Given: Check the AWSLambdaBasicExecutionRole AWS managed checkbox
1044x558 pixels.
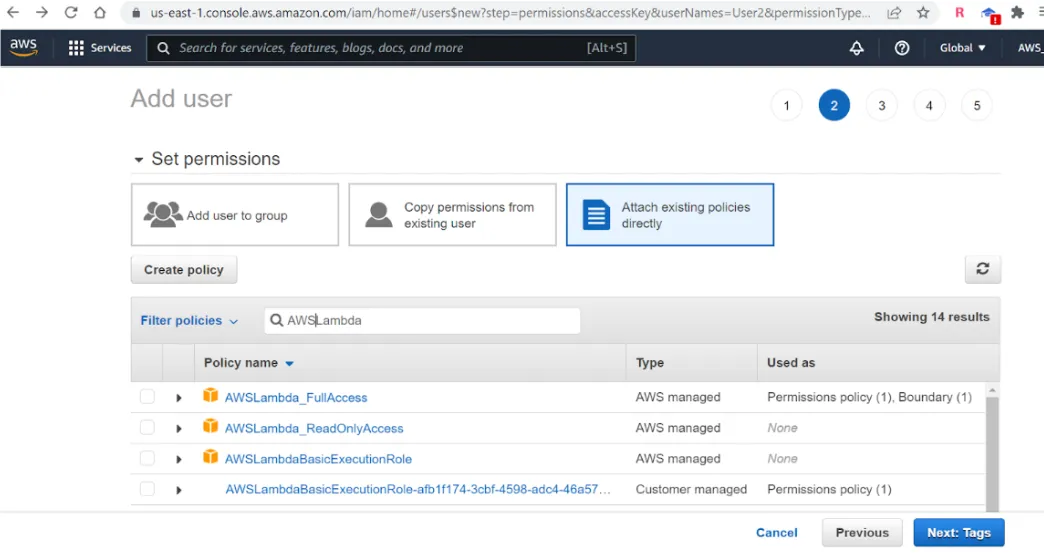Looking at the screenshot, I should coord(147,458).
